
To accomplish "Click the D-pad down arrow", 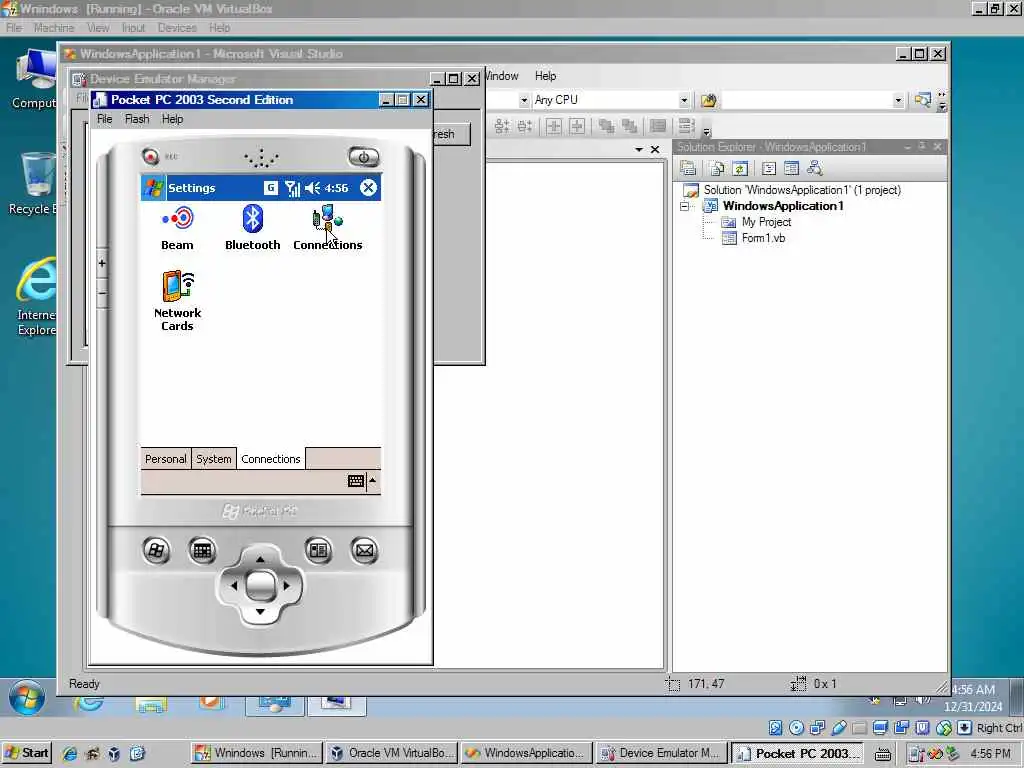I will (x=260, y=613).
